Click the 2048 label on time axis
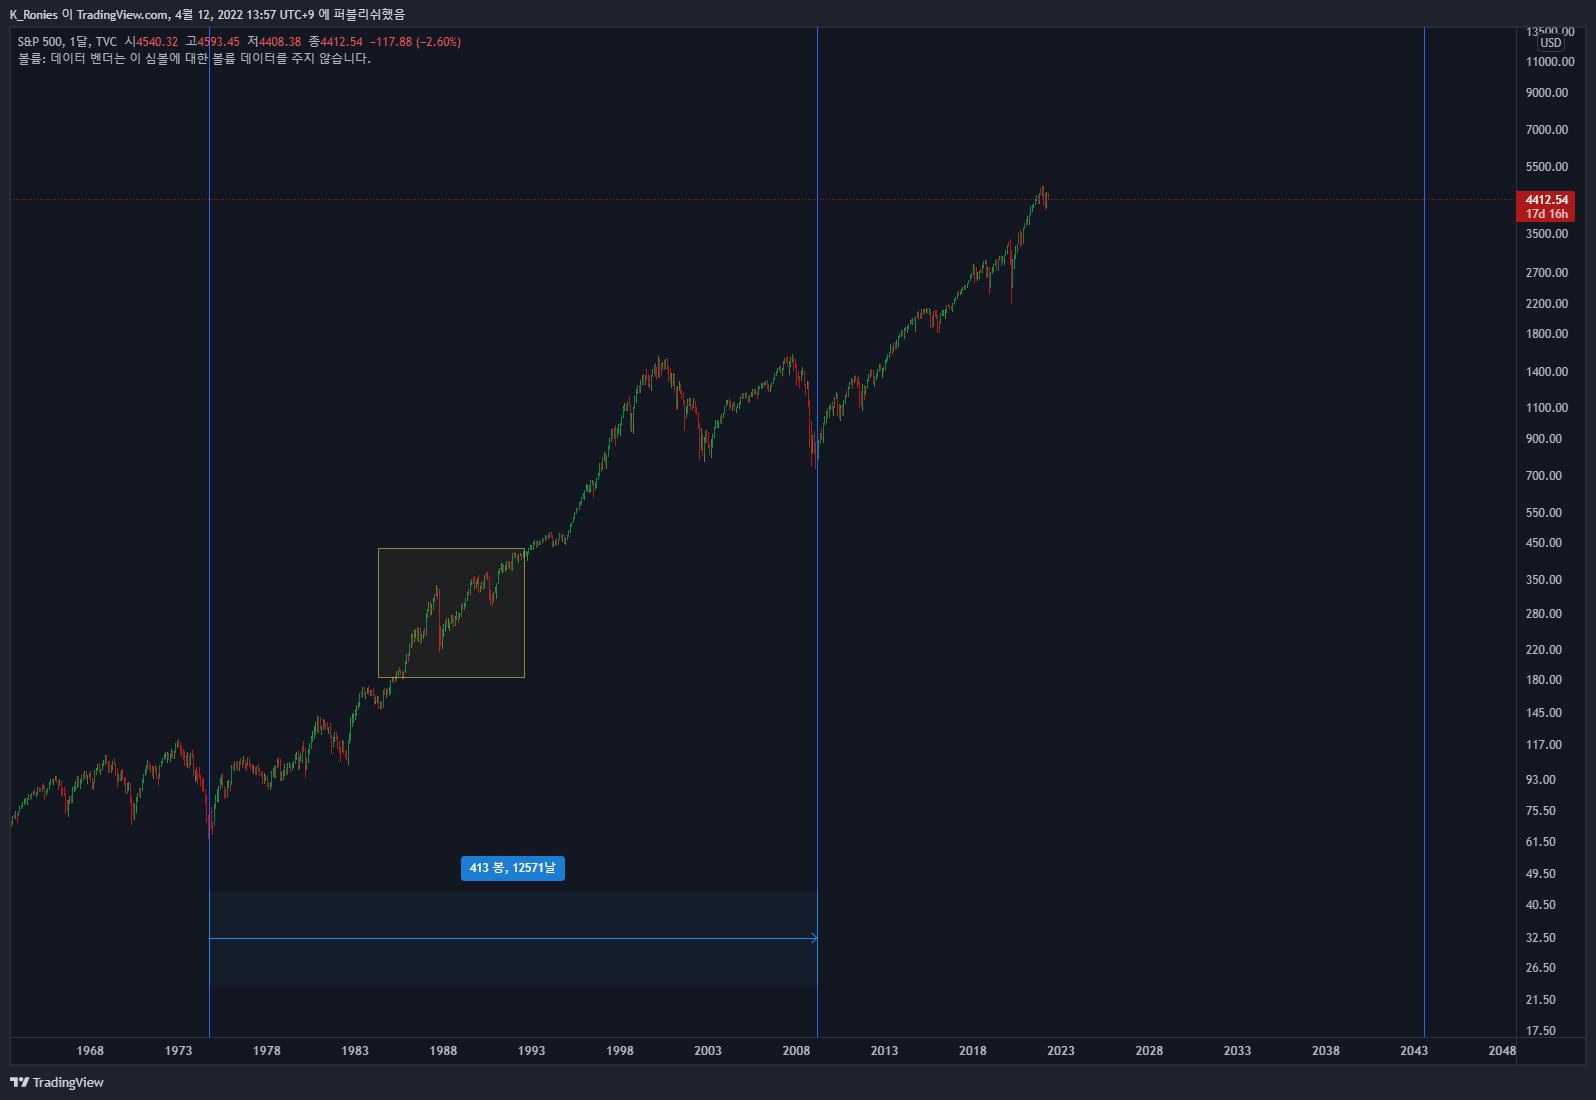The width and height of the screenshot is (1596, 1100). coord(1502,1051)
